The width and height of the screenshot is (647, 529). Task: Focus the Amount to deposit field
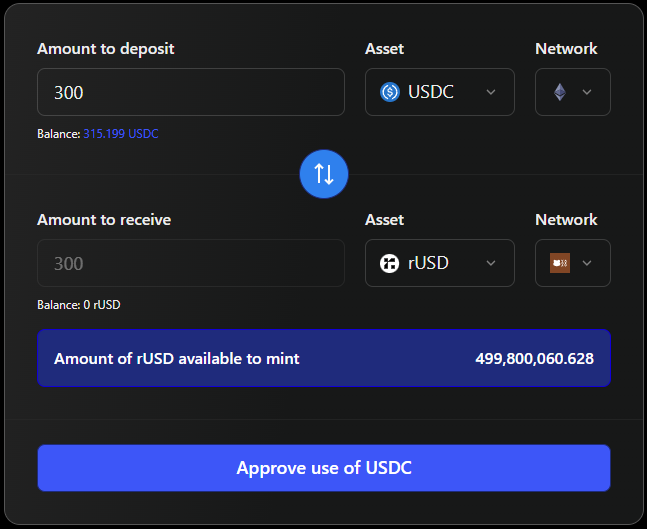pos(191,92)
